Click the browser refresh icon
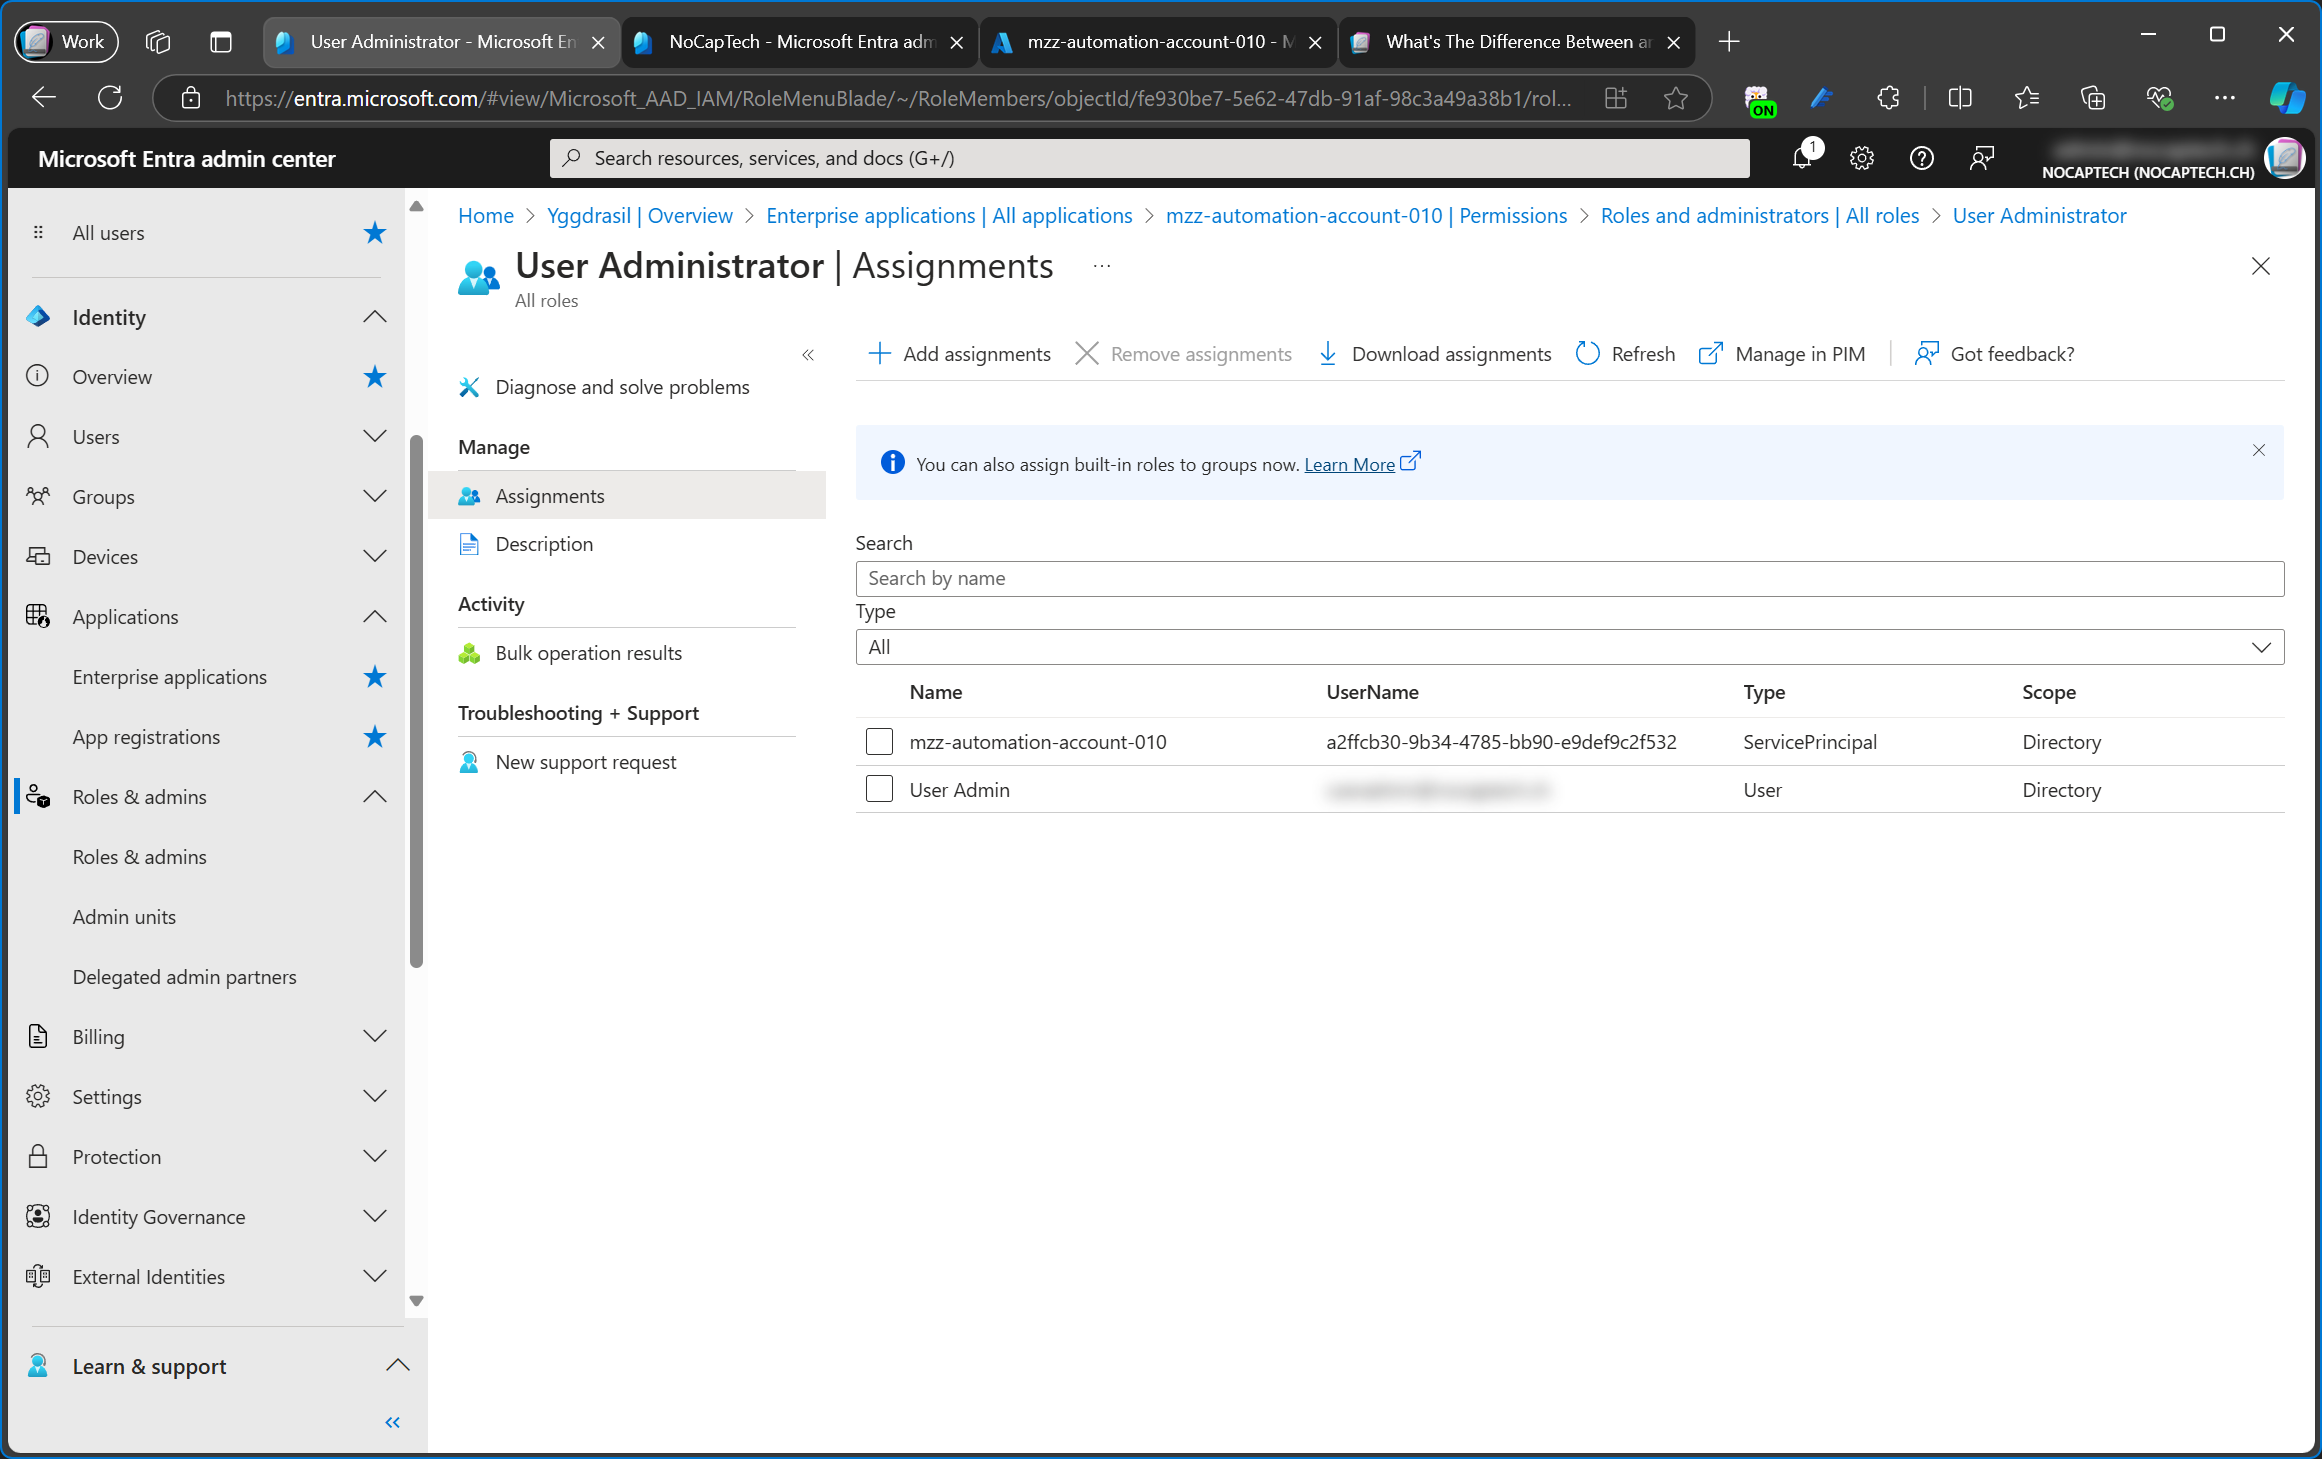The image size is (2322, 1459). tap(110, 98)
